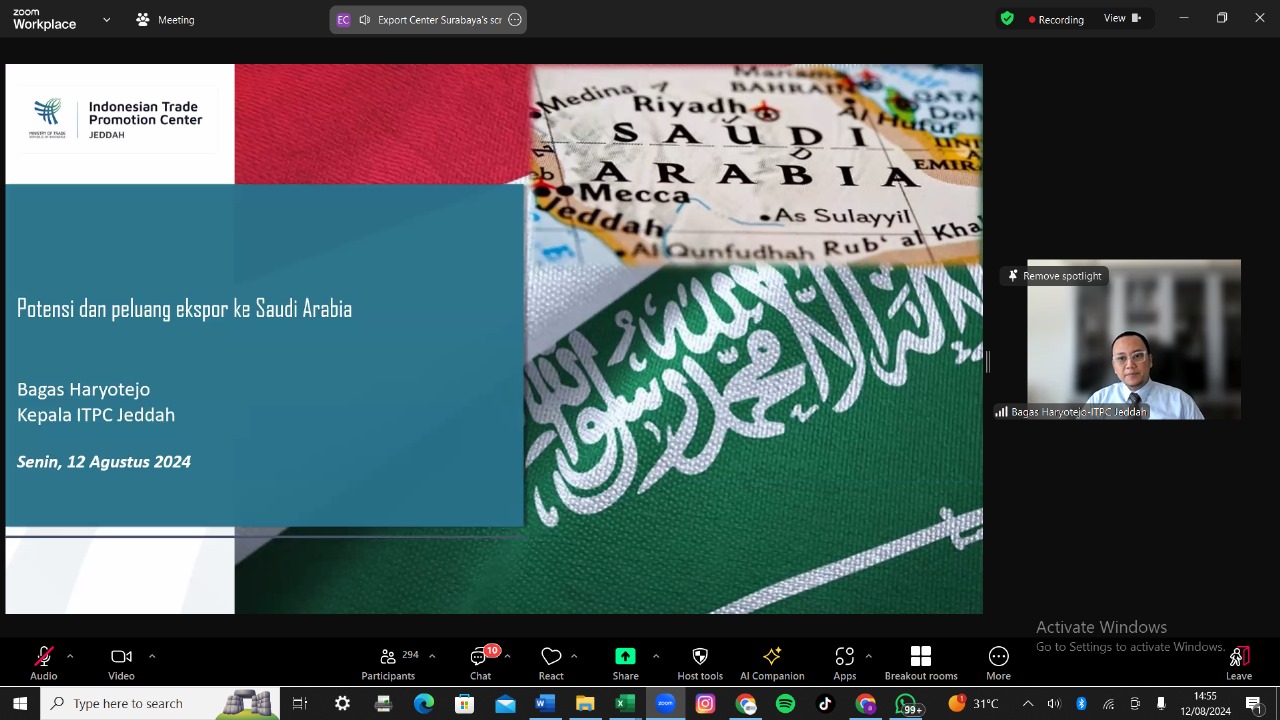Open the Zoom Workplace dropdown arrow
The height and width of the screenshot is (720, 1280).
coord(106,19)
